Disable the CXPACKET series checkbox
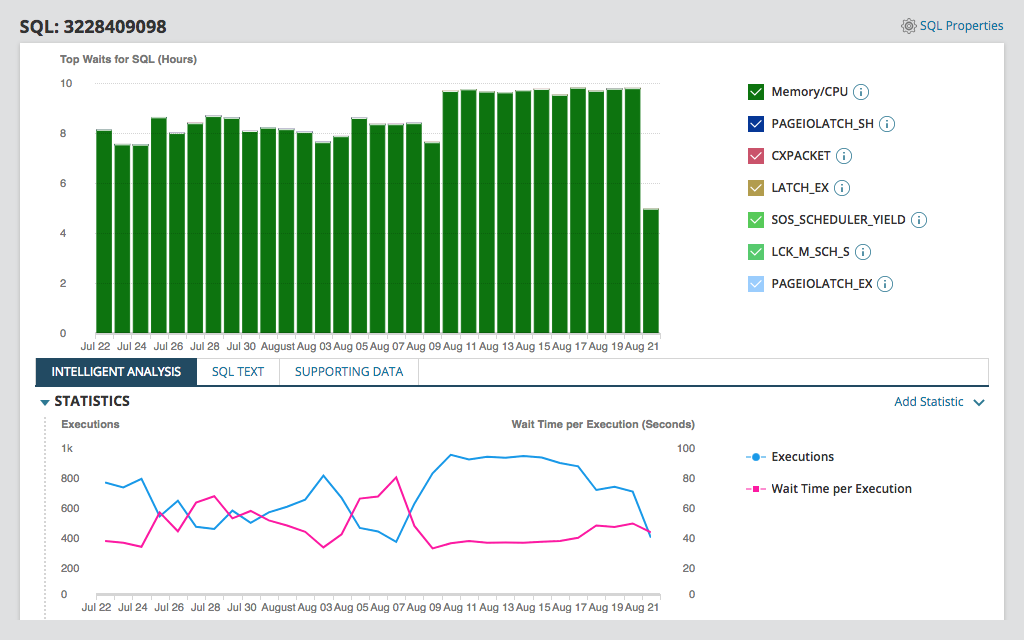This screenshot has width=1024, height=640. coord(756,156)
